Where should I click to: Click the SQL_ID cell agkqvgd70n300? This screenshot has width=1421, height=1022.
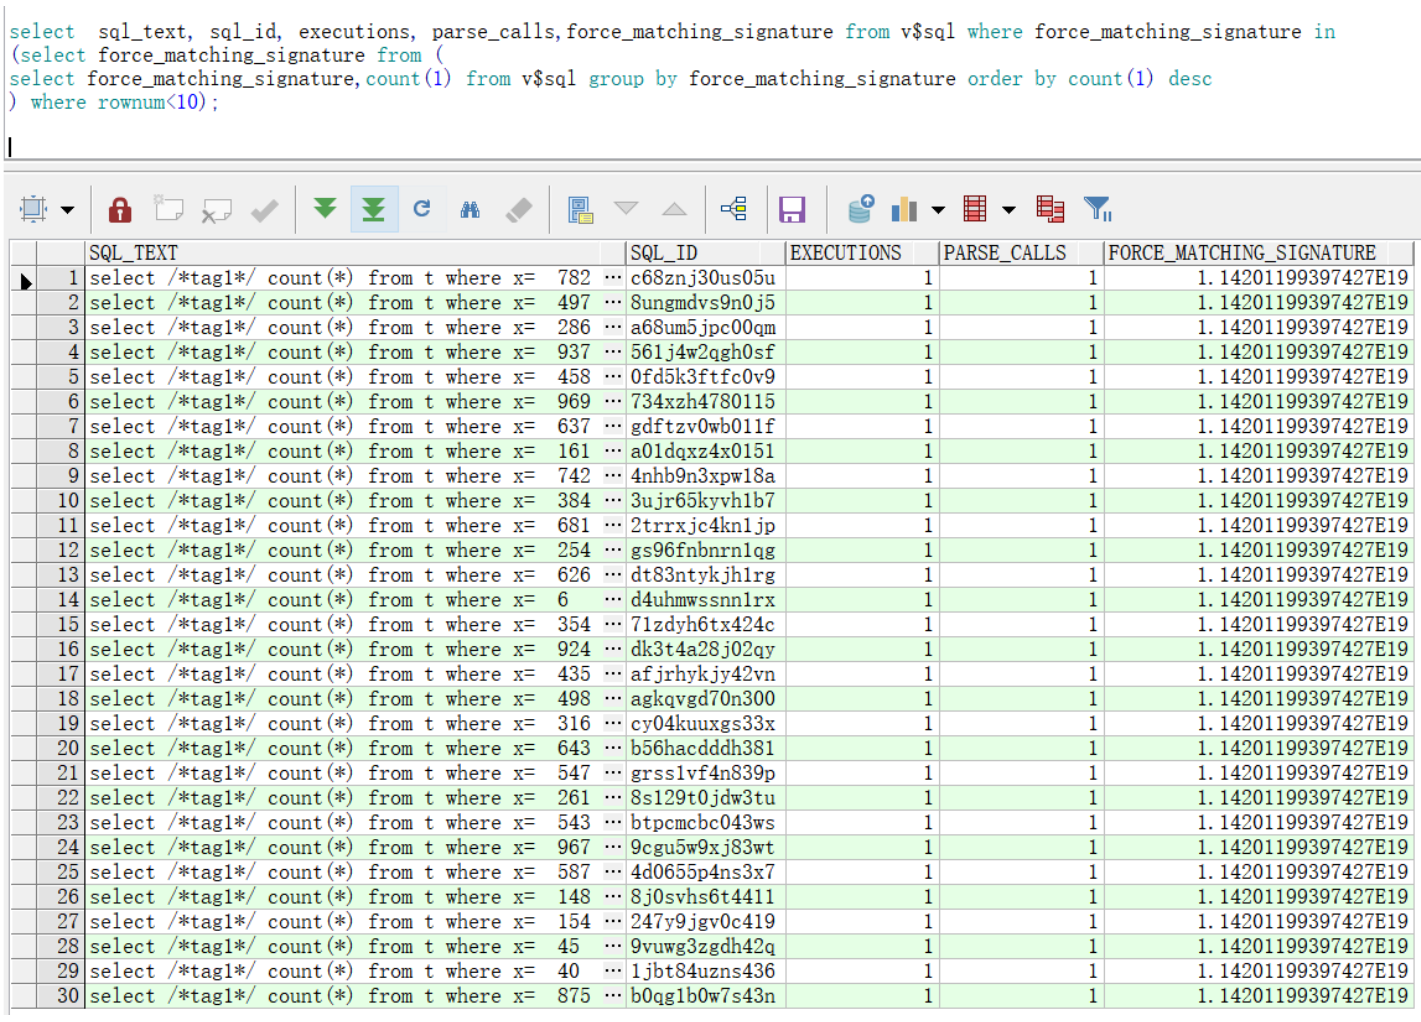(x=706, y=699)
